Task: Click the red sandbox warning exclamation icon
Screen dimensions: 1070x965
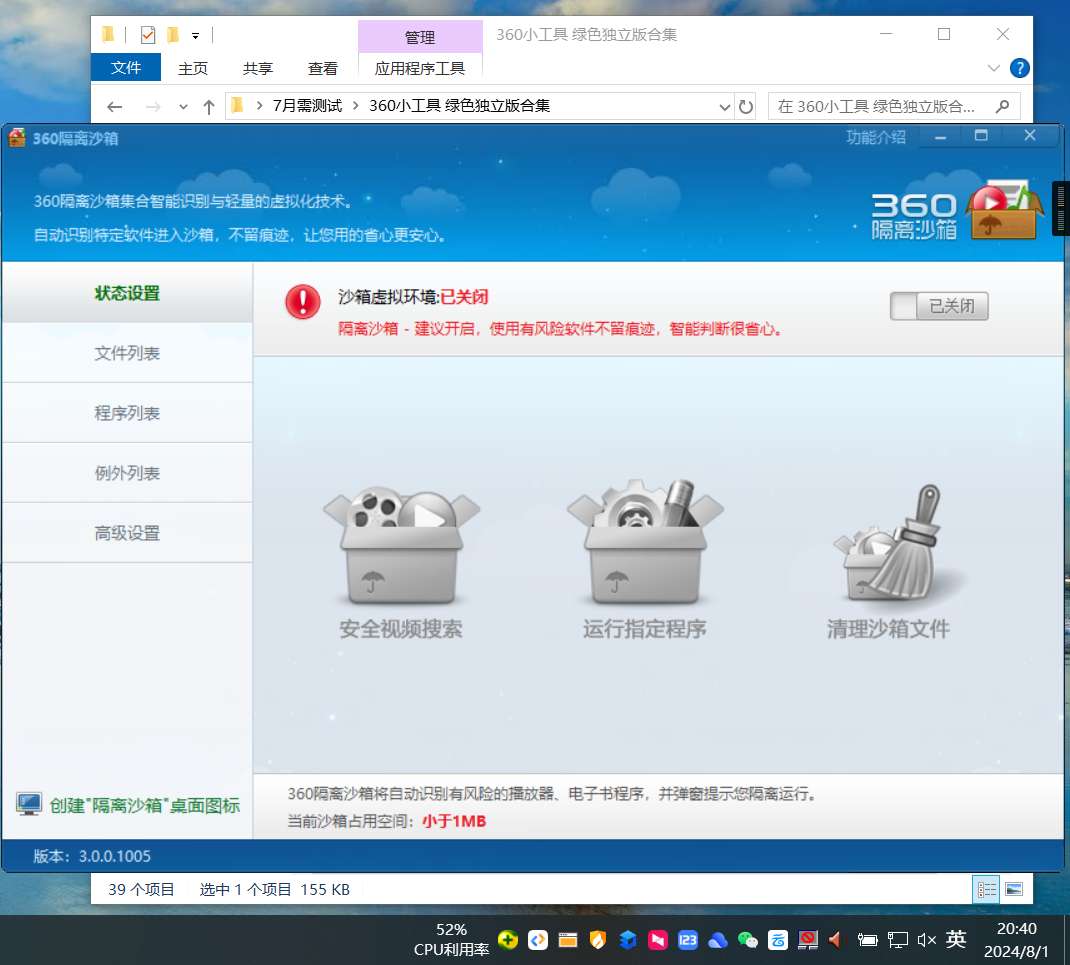Action: tap(303, 302)
